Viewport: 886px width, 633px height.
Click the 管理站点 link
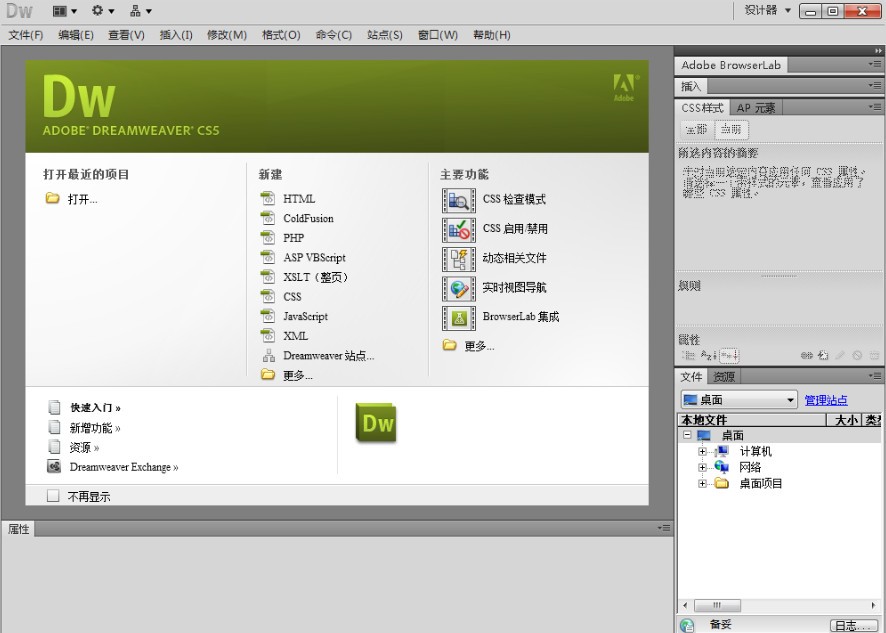pos(826,400)
